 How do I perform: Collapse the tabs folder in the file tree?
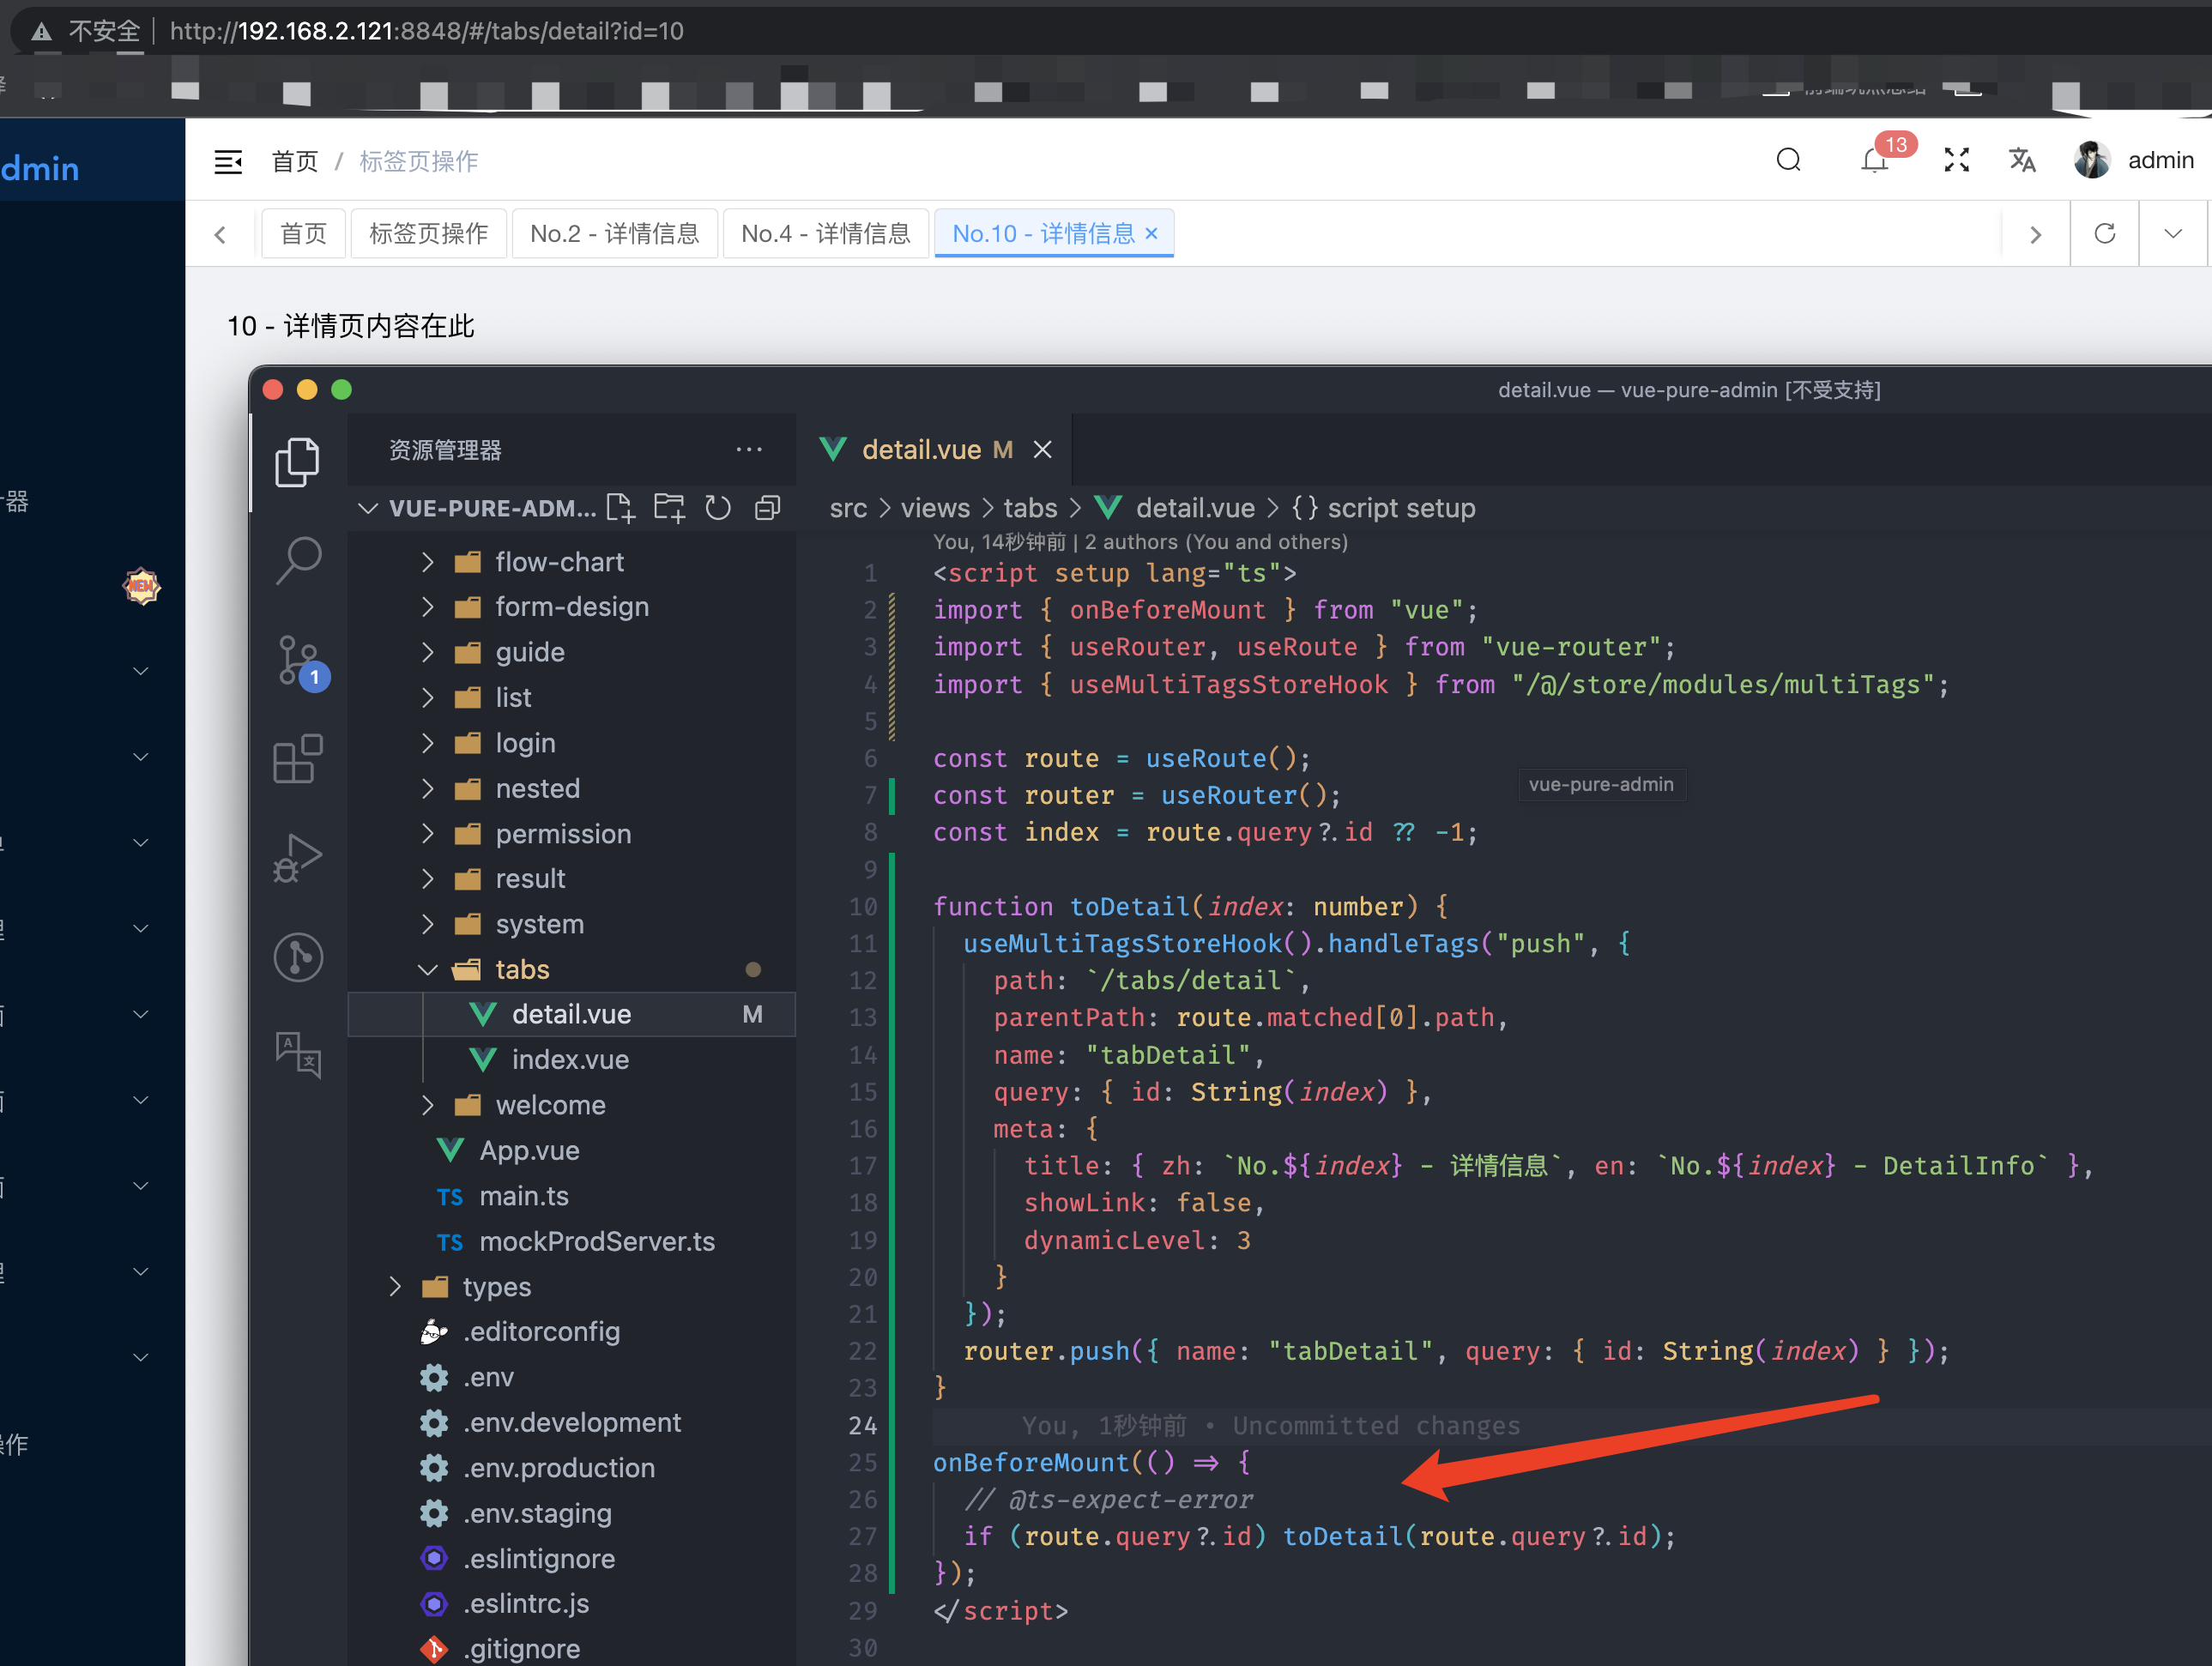tap(428, 969)
